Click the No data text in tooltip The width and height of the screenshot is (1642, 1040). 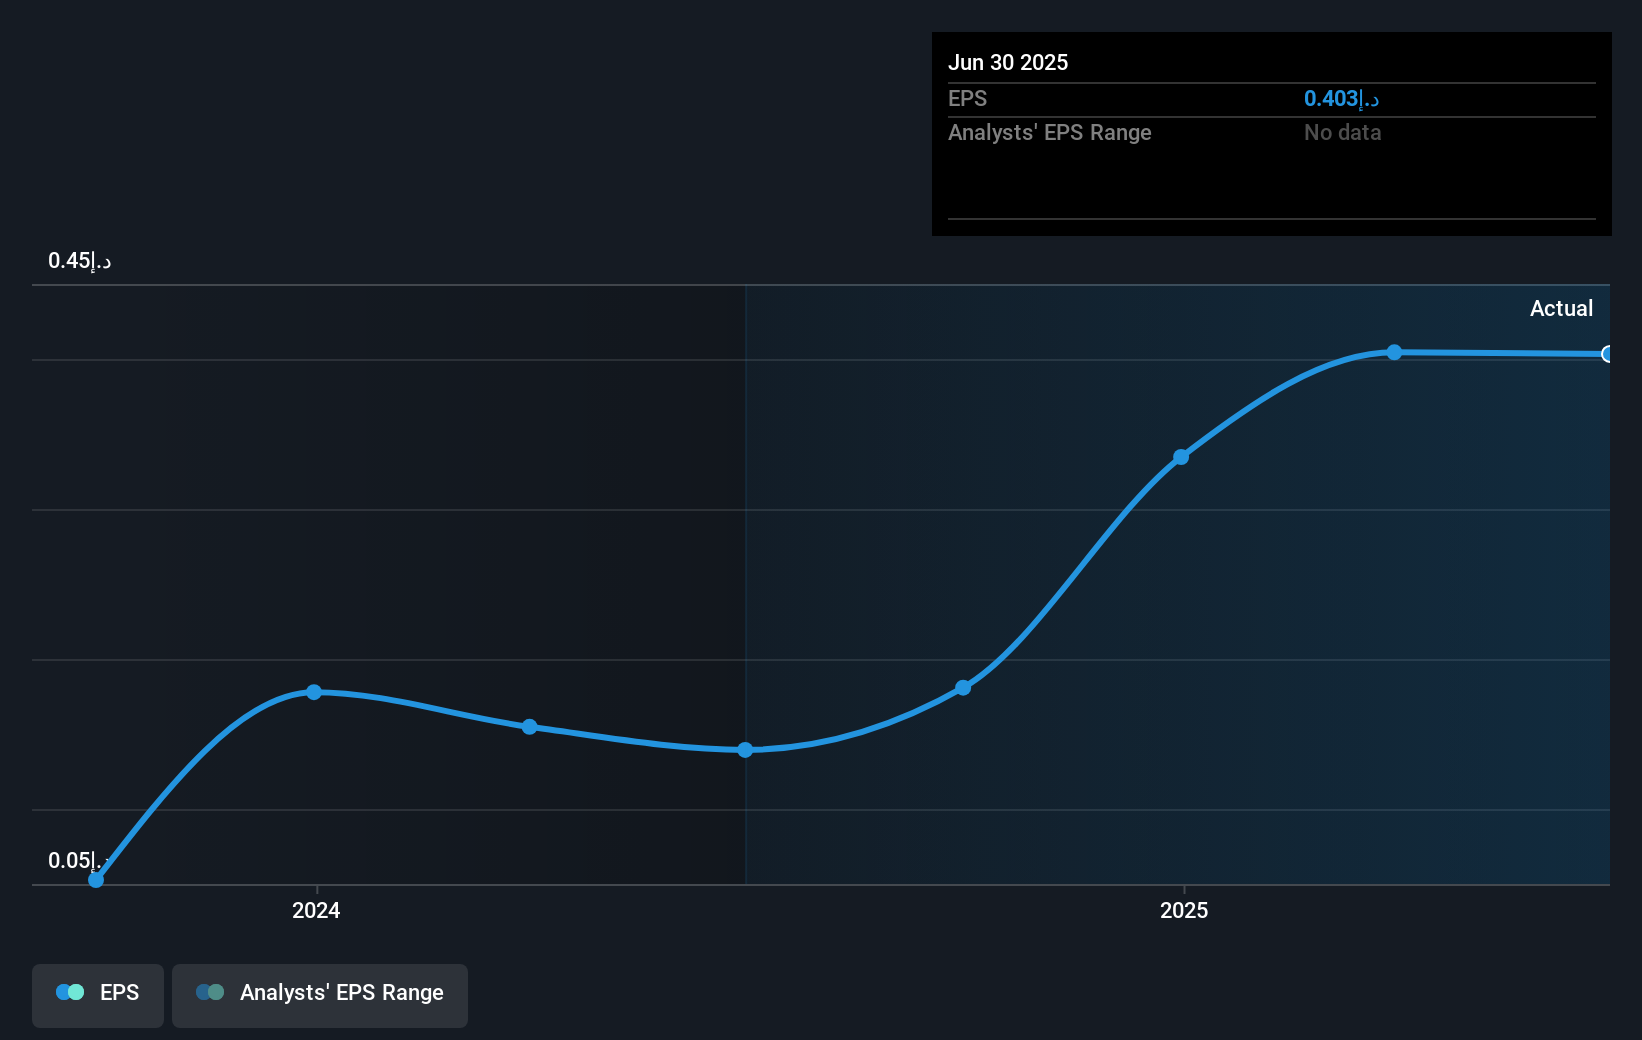[x=1343, y=132]
